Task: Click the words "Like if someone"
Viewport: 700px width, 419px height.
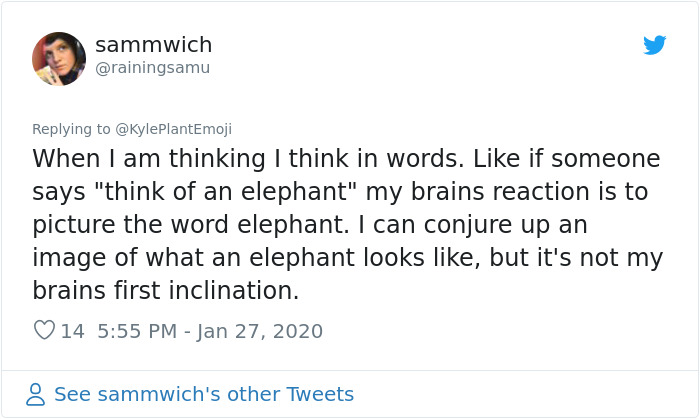Action: pyautogui.click(x=566, y=159)
